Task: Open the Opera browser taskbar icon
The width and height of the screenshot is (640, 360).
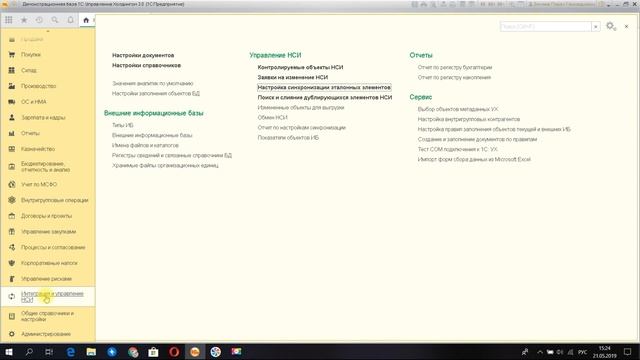Action: pos(174,351)
